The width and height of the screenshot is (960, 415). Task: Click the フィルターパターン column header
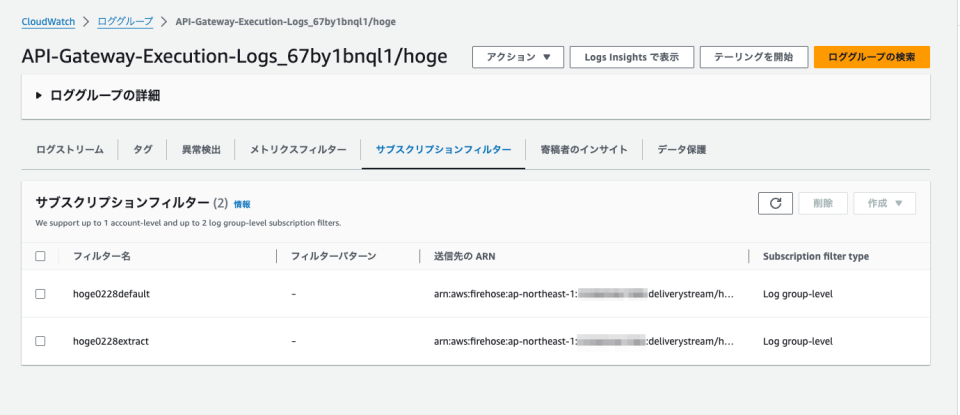tap(334, 256)
